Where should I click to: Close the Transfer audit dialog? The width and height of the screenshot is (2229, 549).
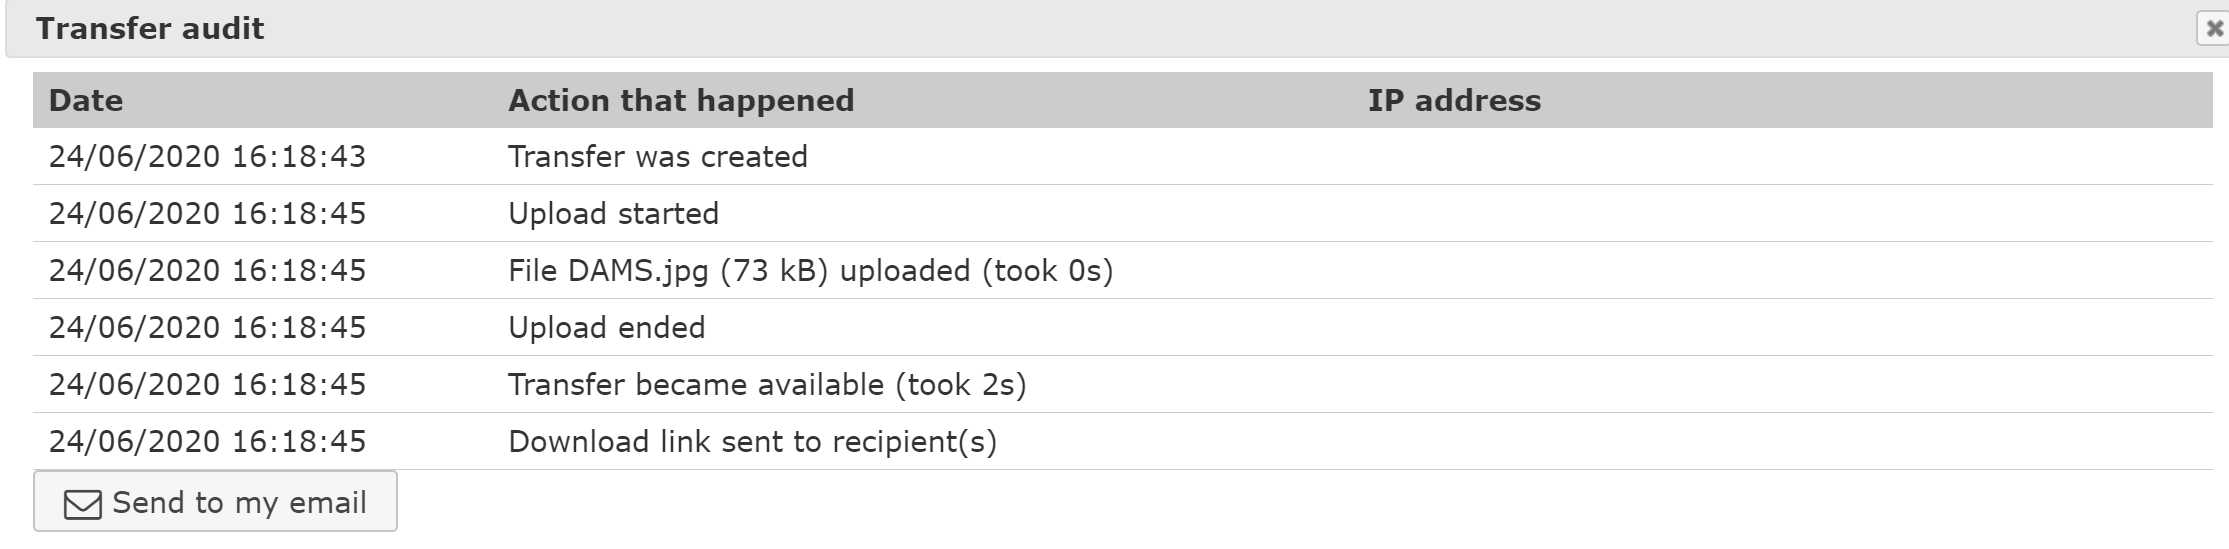[2214, 29]
